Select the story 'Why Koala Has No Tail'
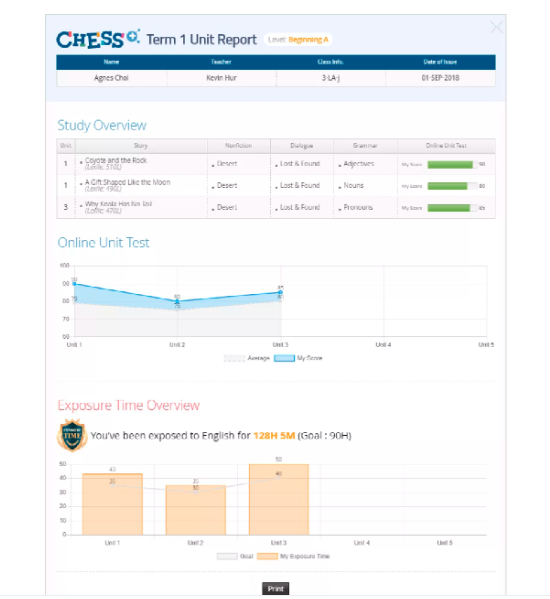This screenshot has width=550, height=599. (118, 204)
